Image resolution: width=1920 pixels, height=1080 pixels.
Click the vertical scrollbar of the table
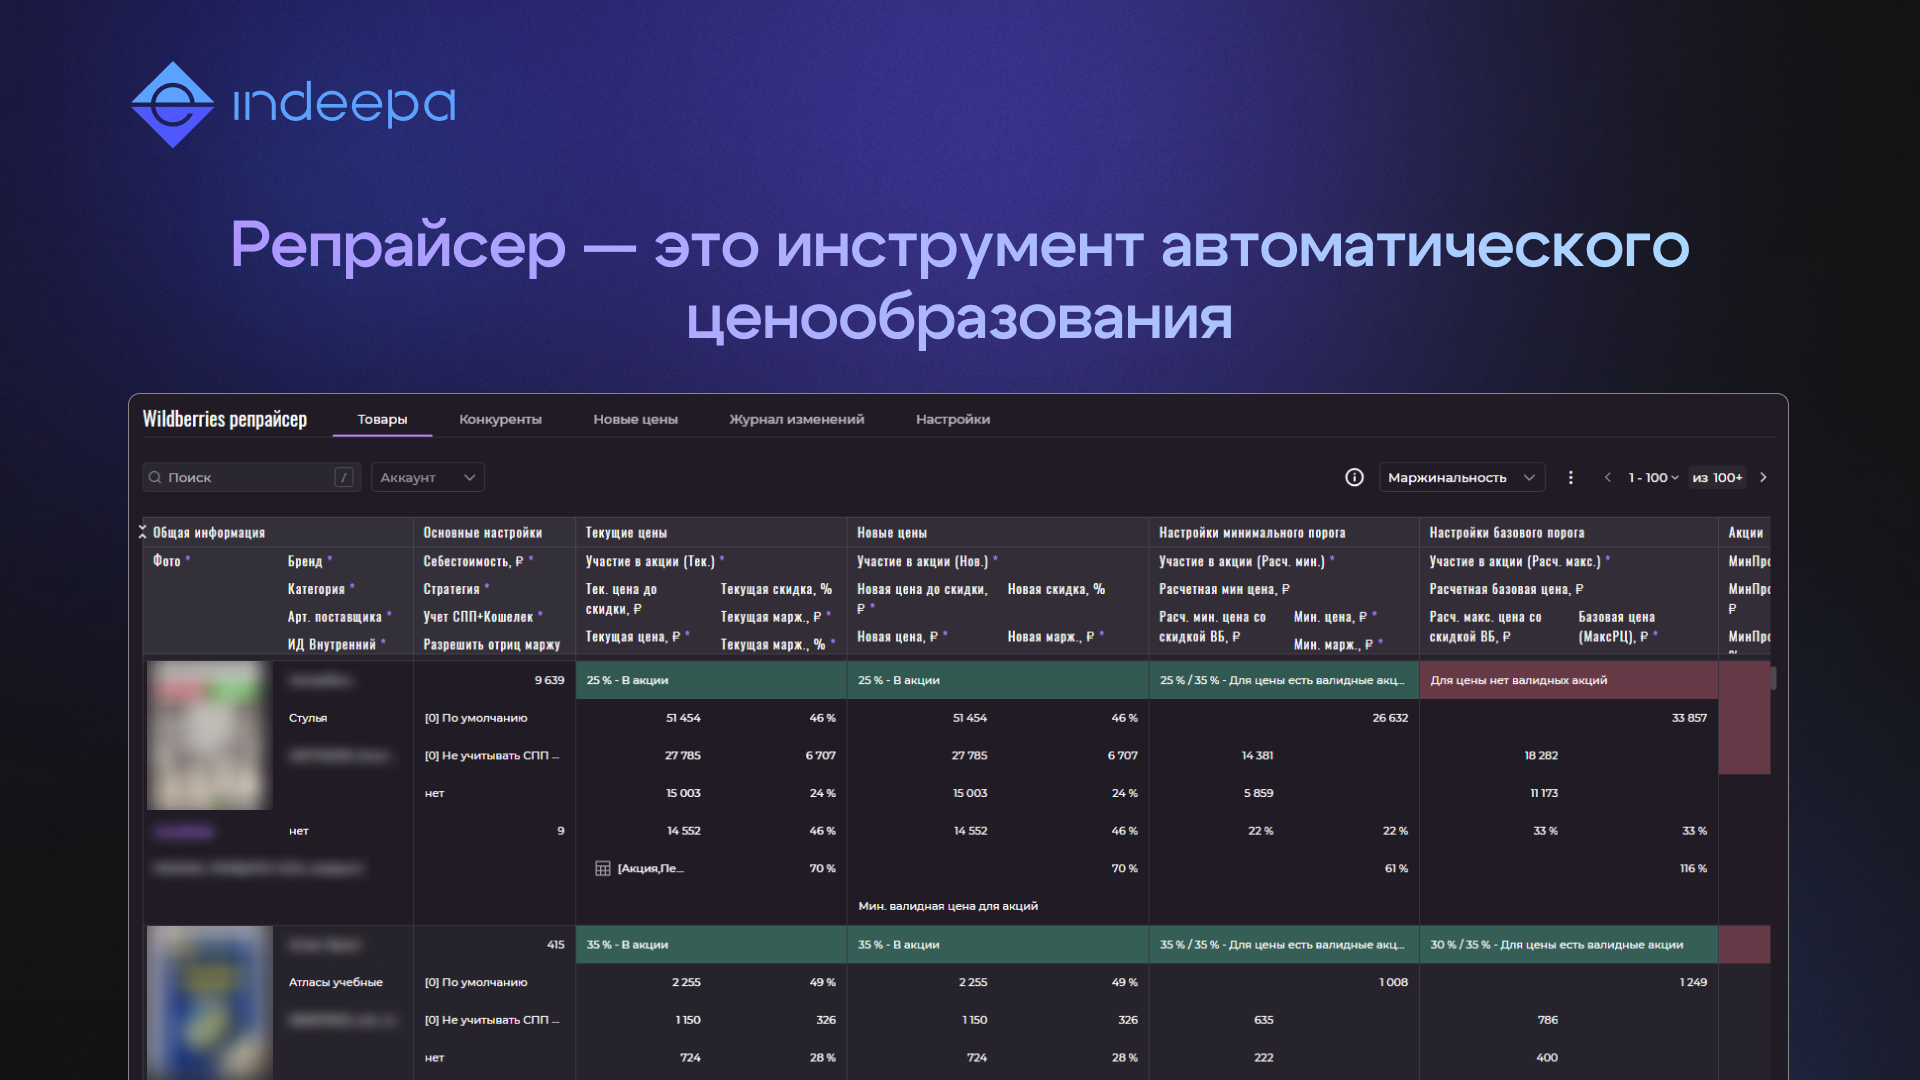point(1773,678)
